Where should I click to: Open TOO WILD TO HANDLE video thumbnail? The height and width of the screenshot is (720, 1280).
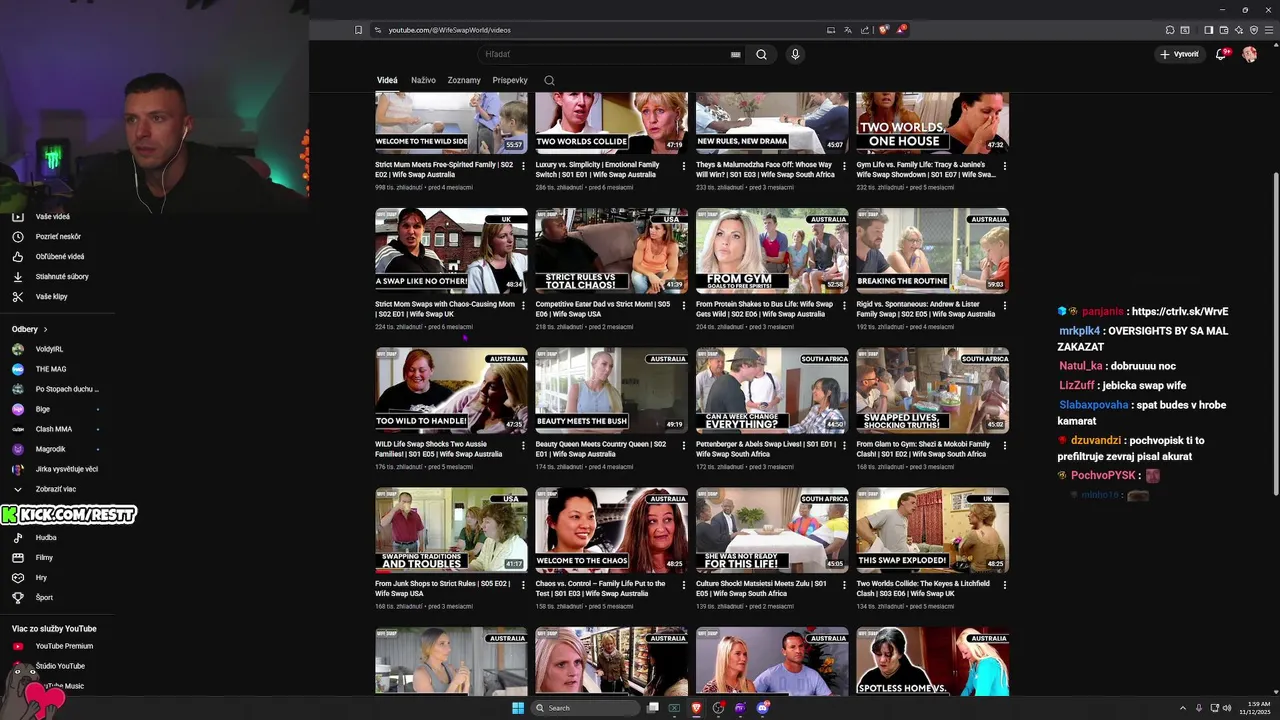[451, 391]
